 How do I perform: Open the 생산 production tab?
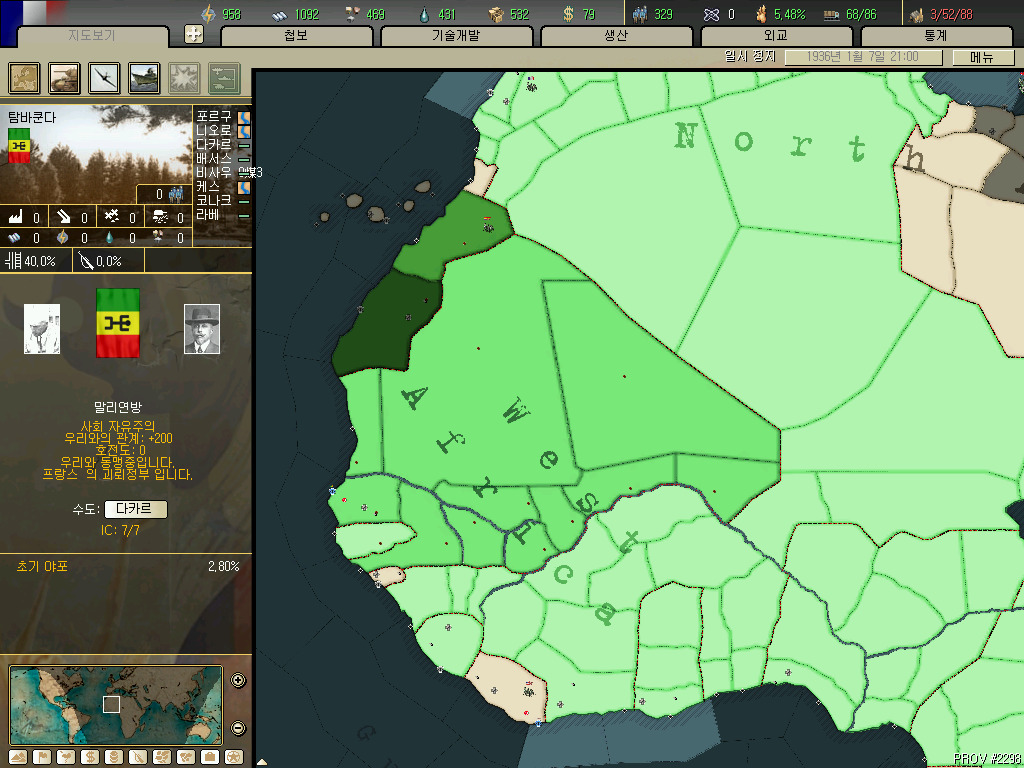[616, 36]
